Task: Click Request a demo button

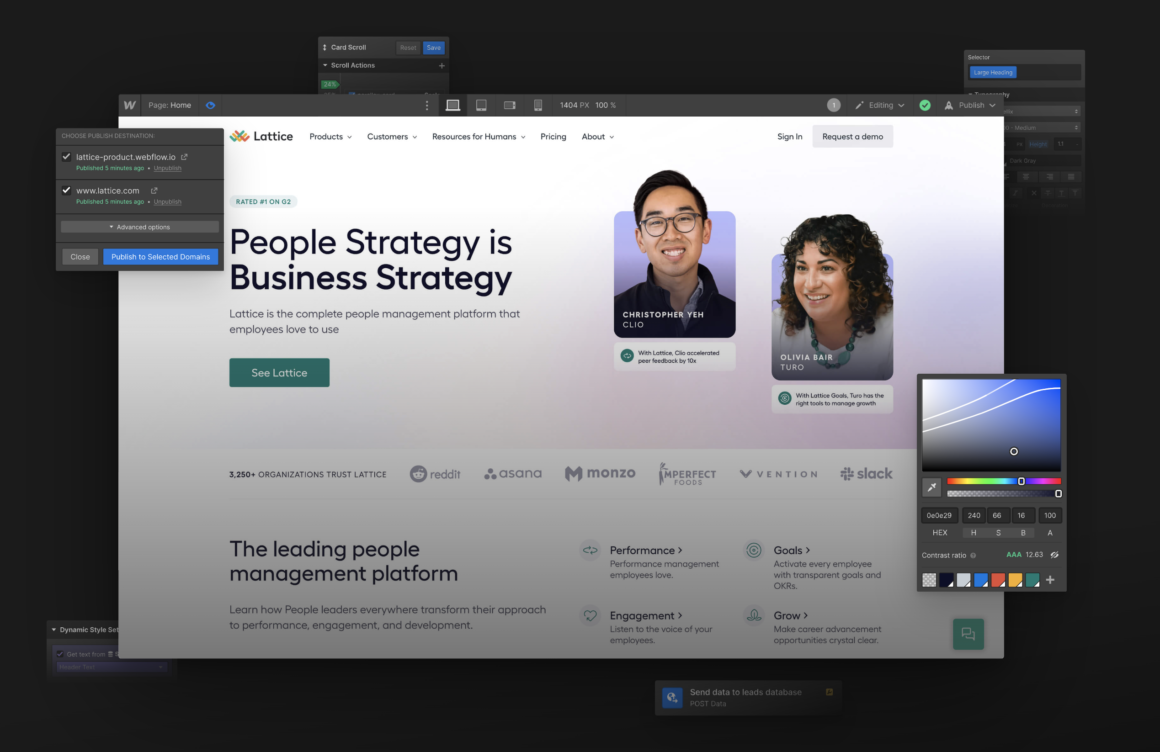Action: coord(852,136)
